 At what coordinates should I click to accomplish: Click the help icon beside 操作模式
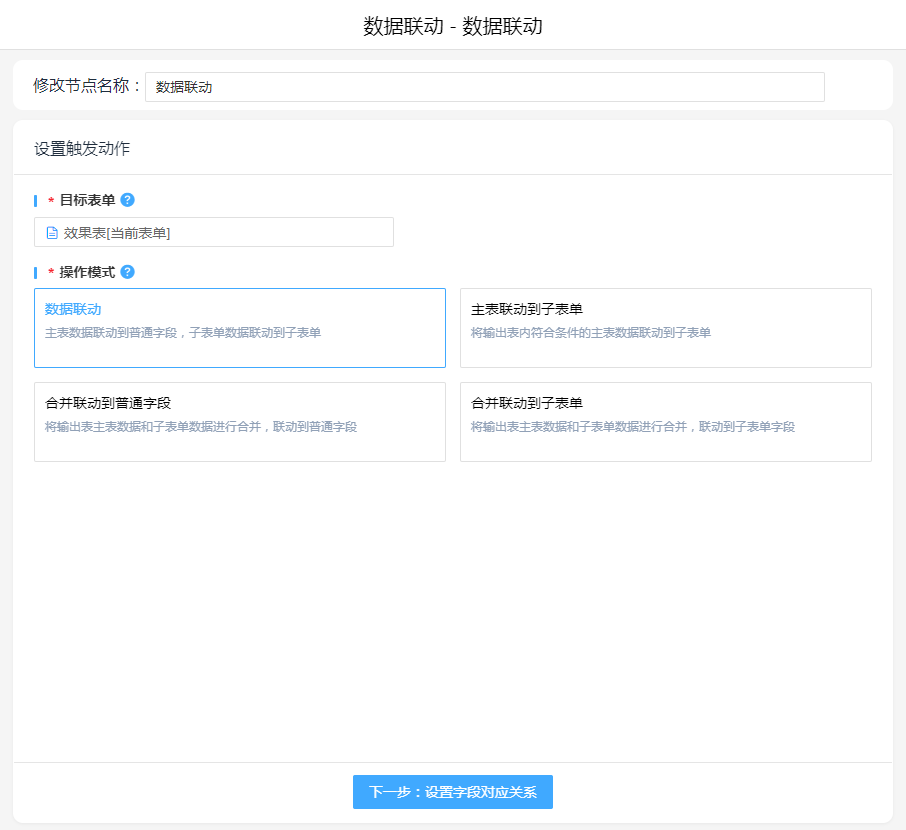click(127, 272)
